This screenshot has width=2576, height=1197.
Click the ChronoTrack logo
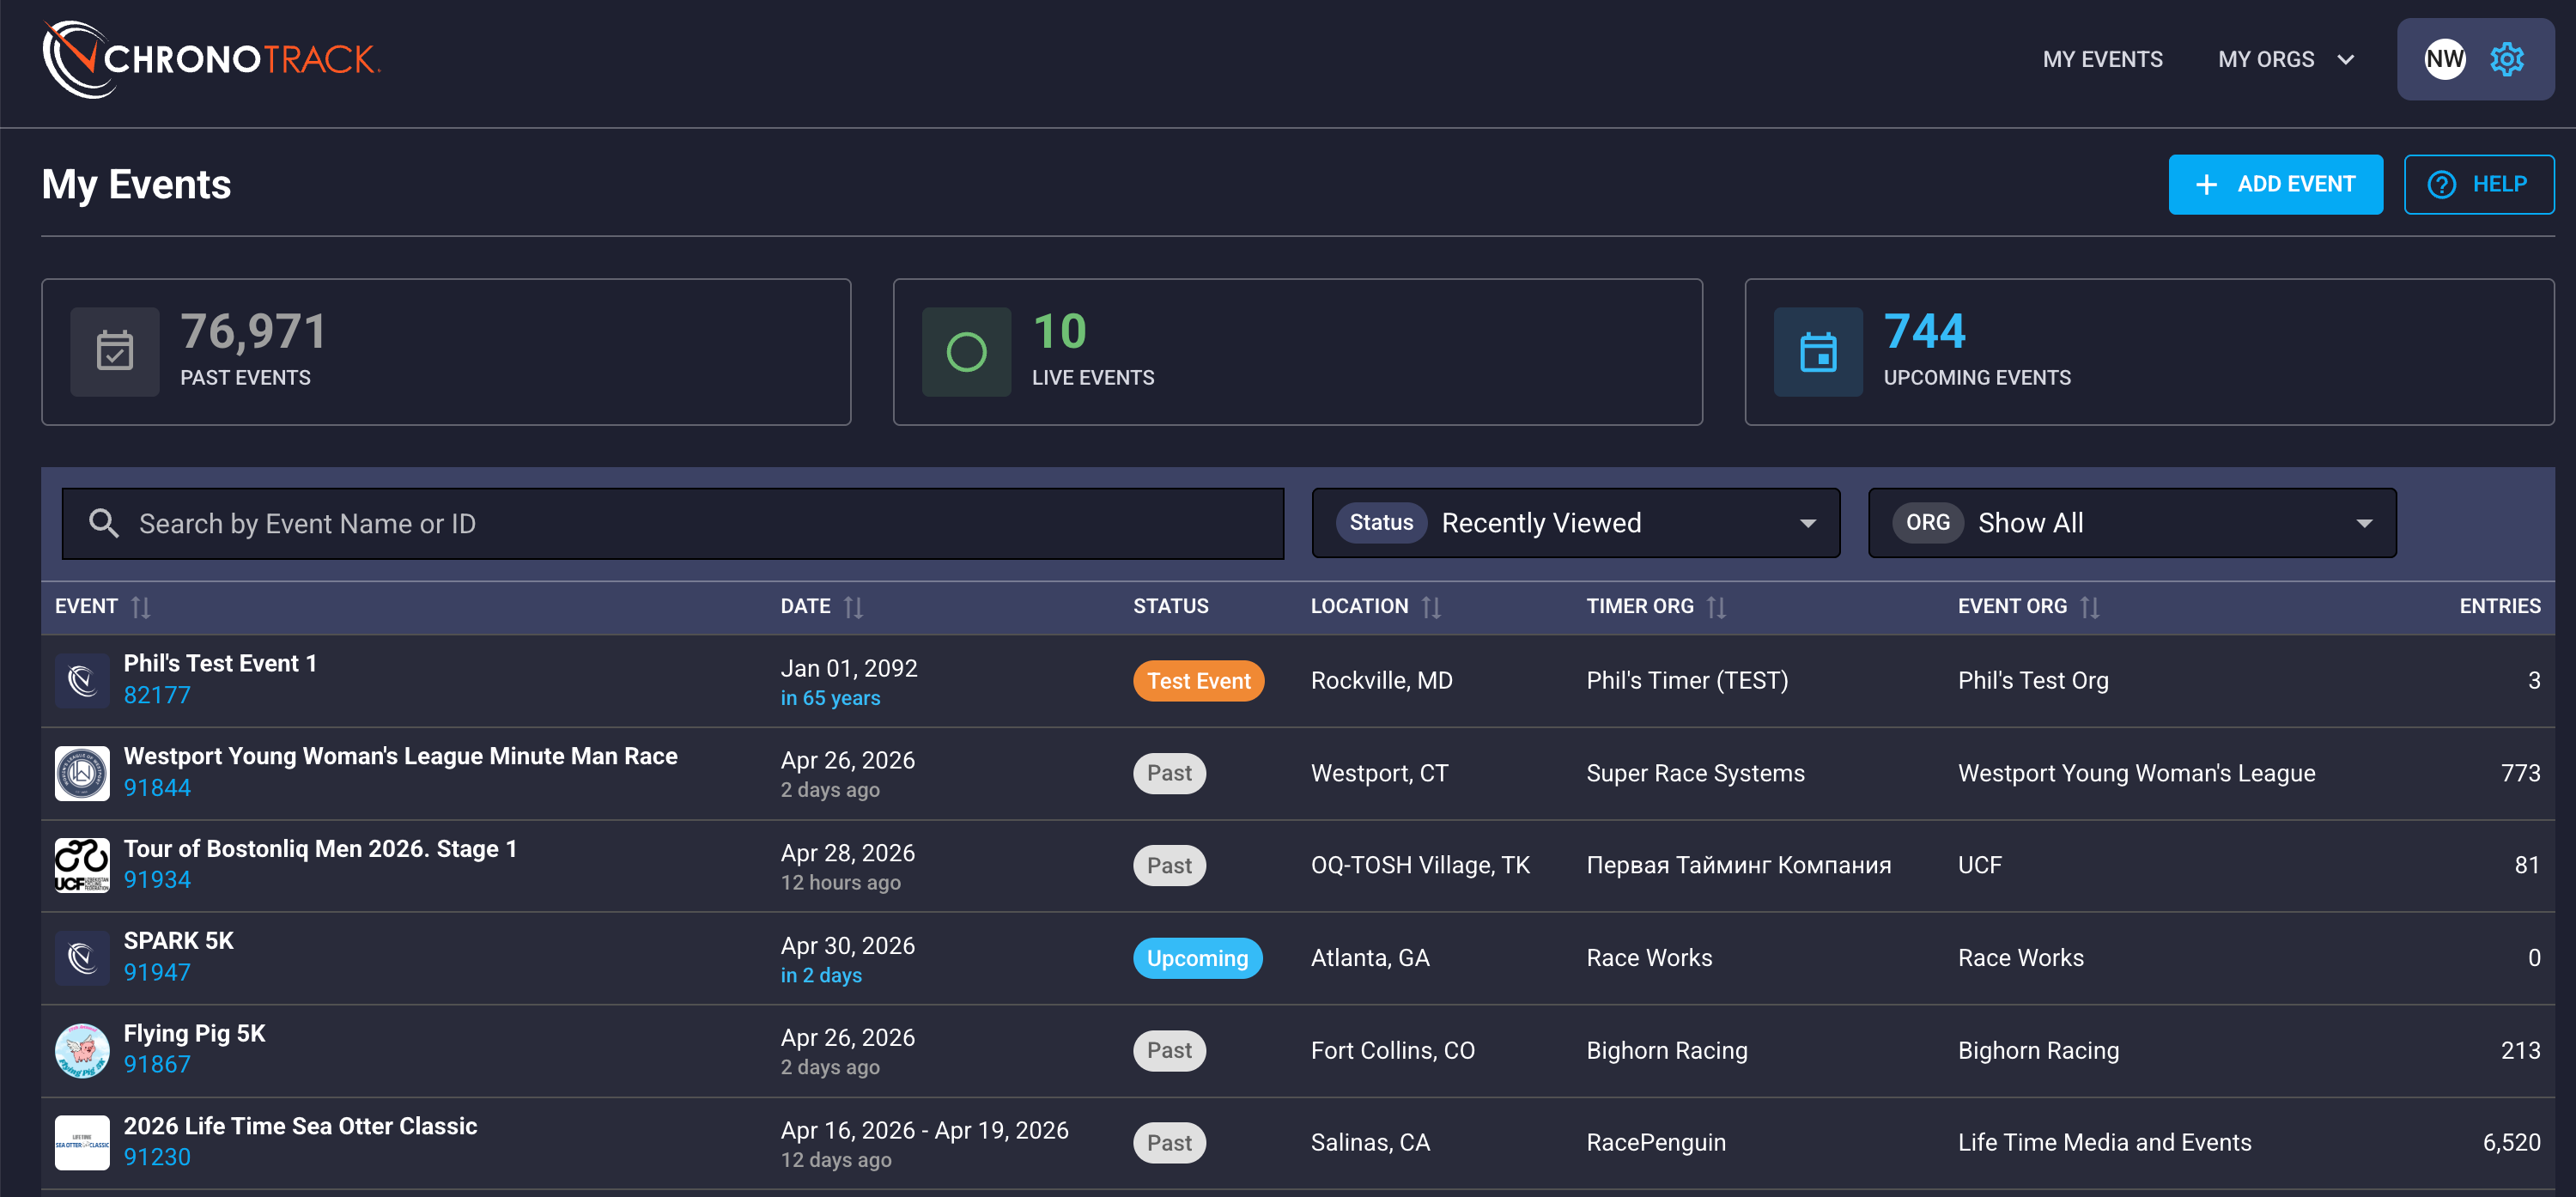[211, 59]
